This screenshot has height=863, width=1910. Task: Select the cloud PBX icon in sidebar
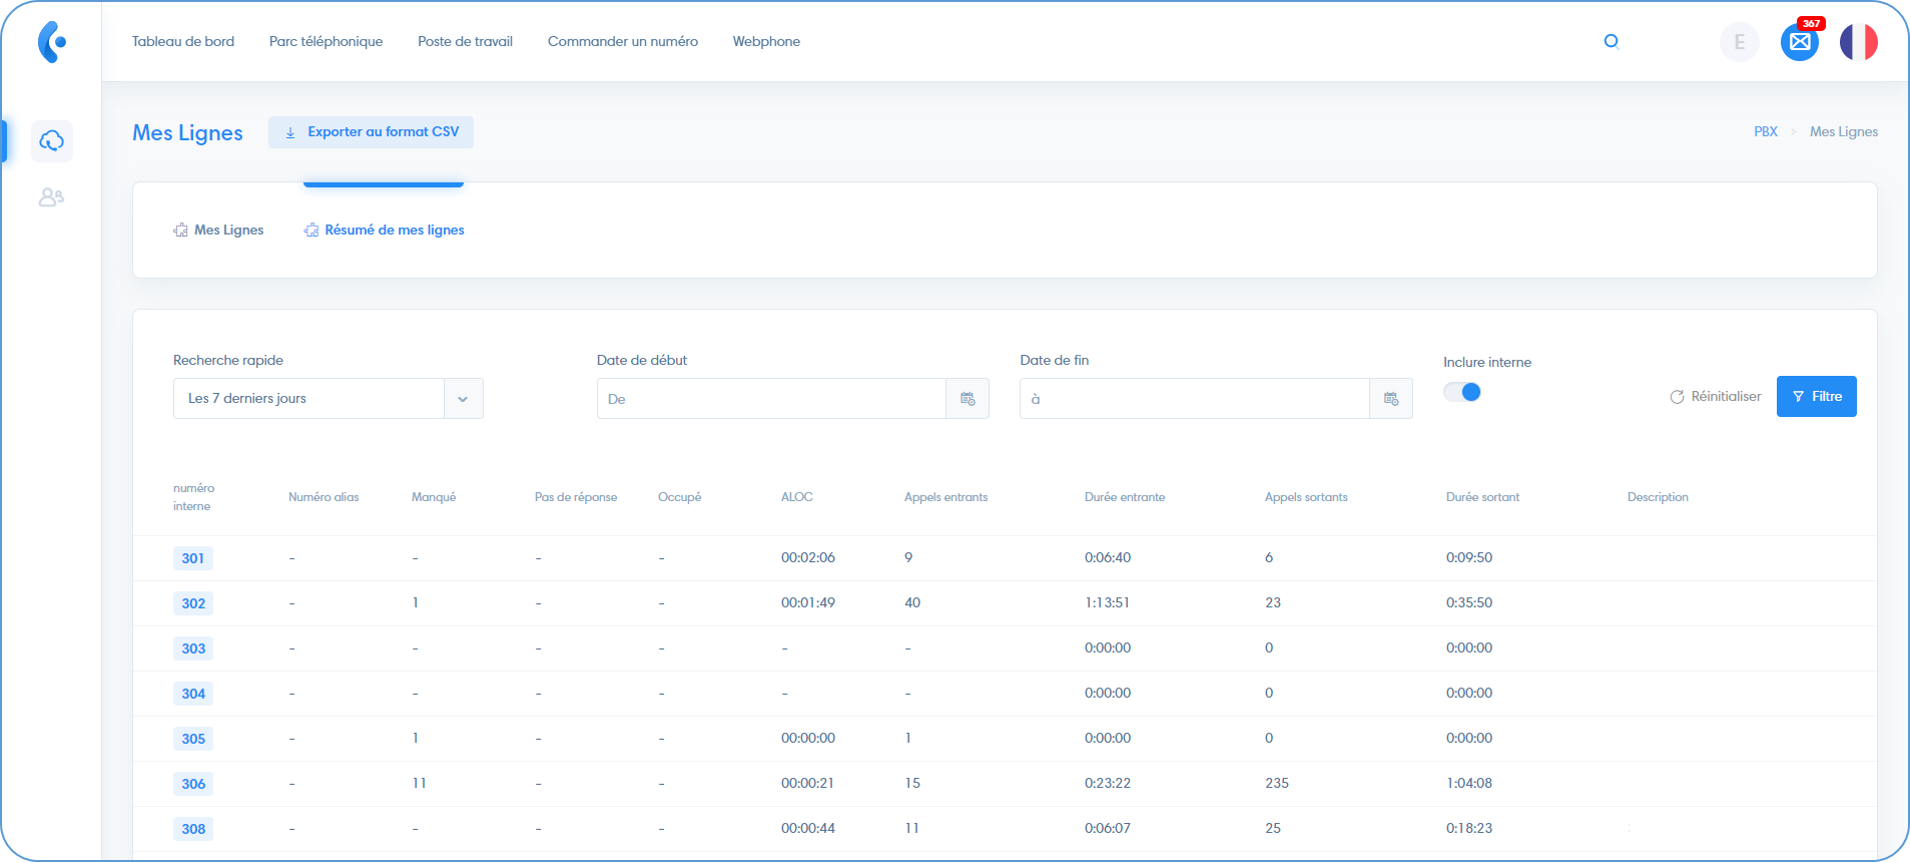[52, 141]
